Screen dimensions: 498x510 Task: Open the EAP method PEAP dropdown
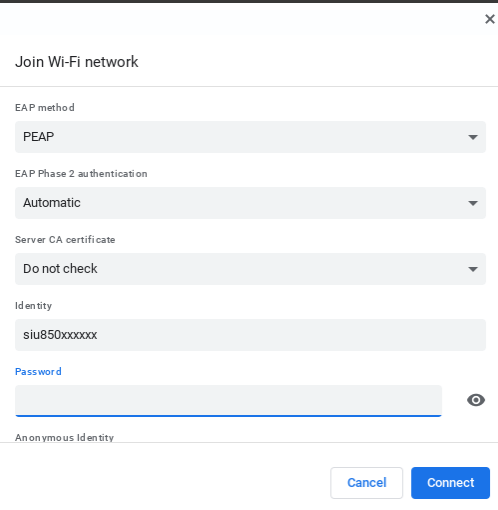click(x=250, y=137)
